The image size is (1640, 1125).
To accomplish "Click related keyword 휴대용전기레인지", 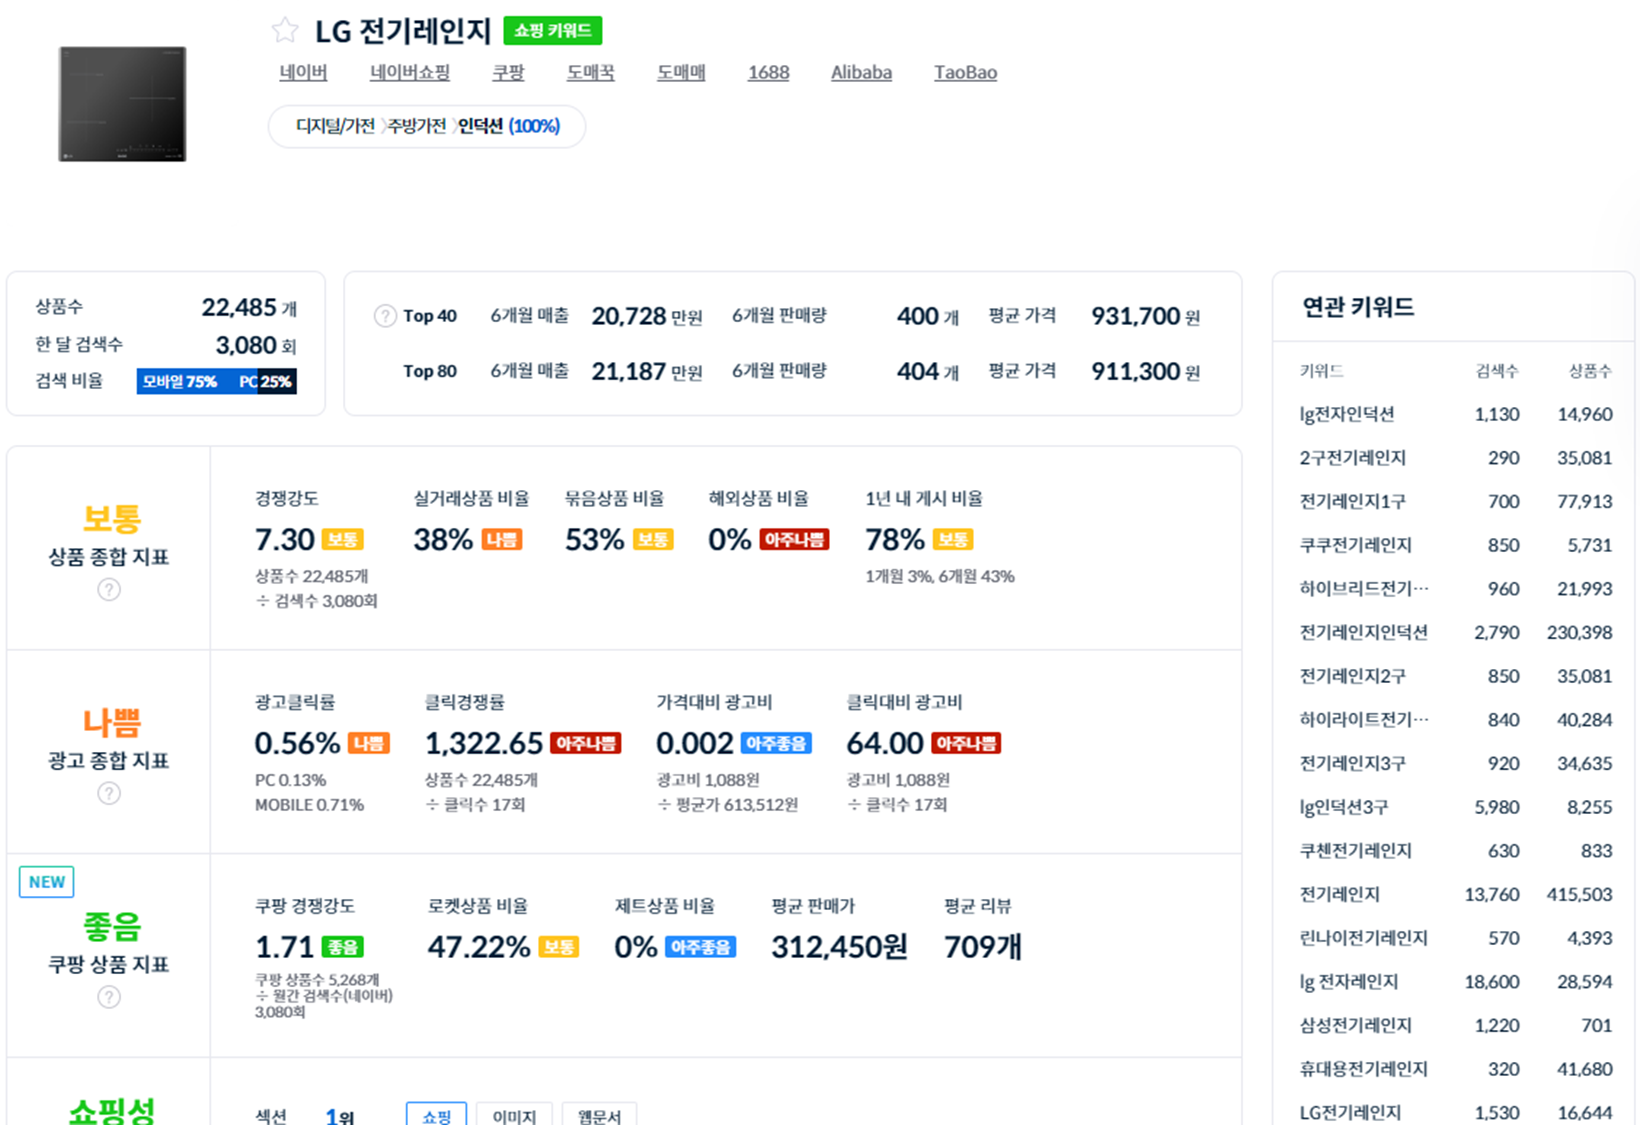I will [1364, 1069].
